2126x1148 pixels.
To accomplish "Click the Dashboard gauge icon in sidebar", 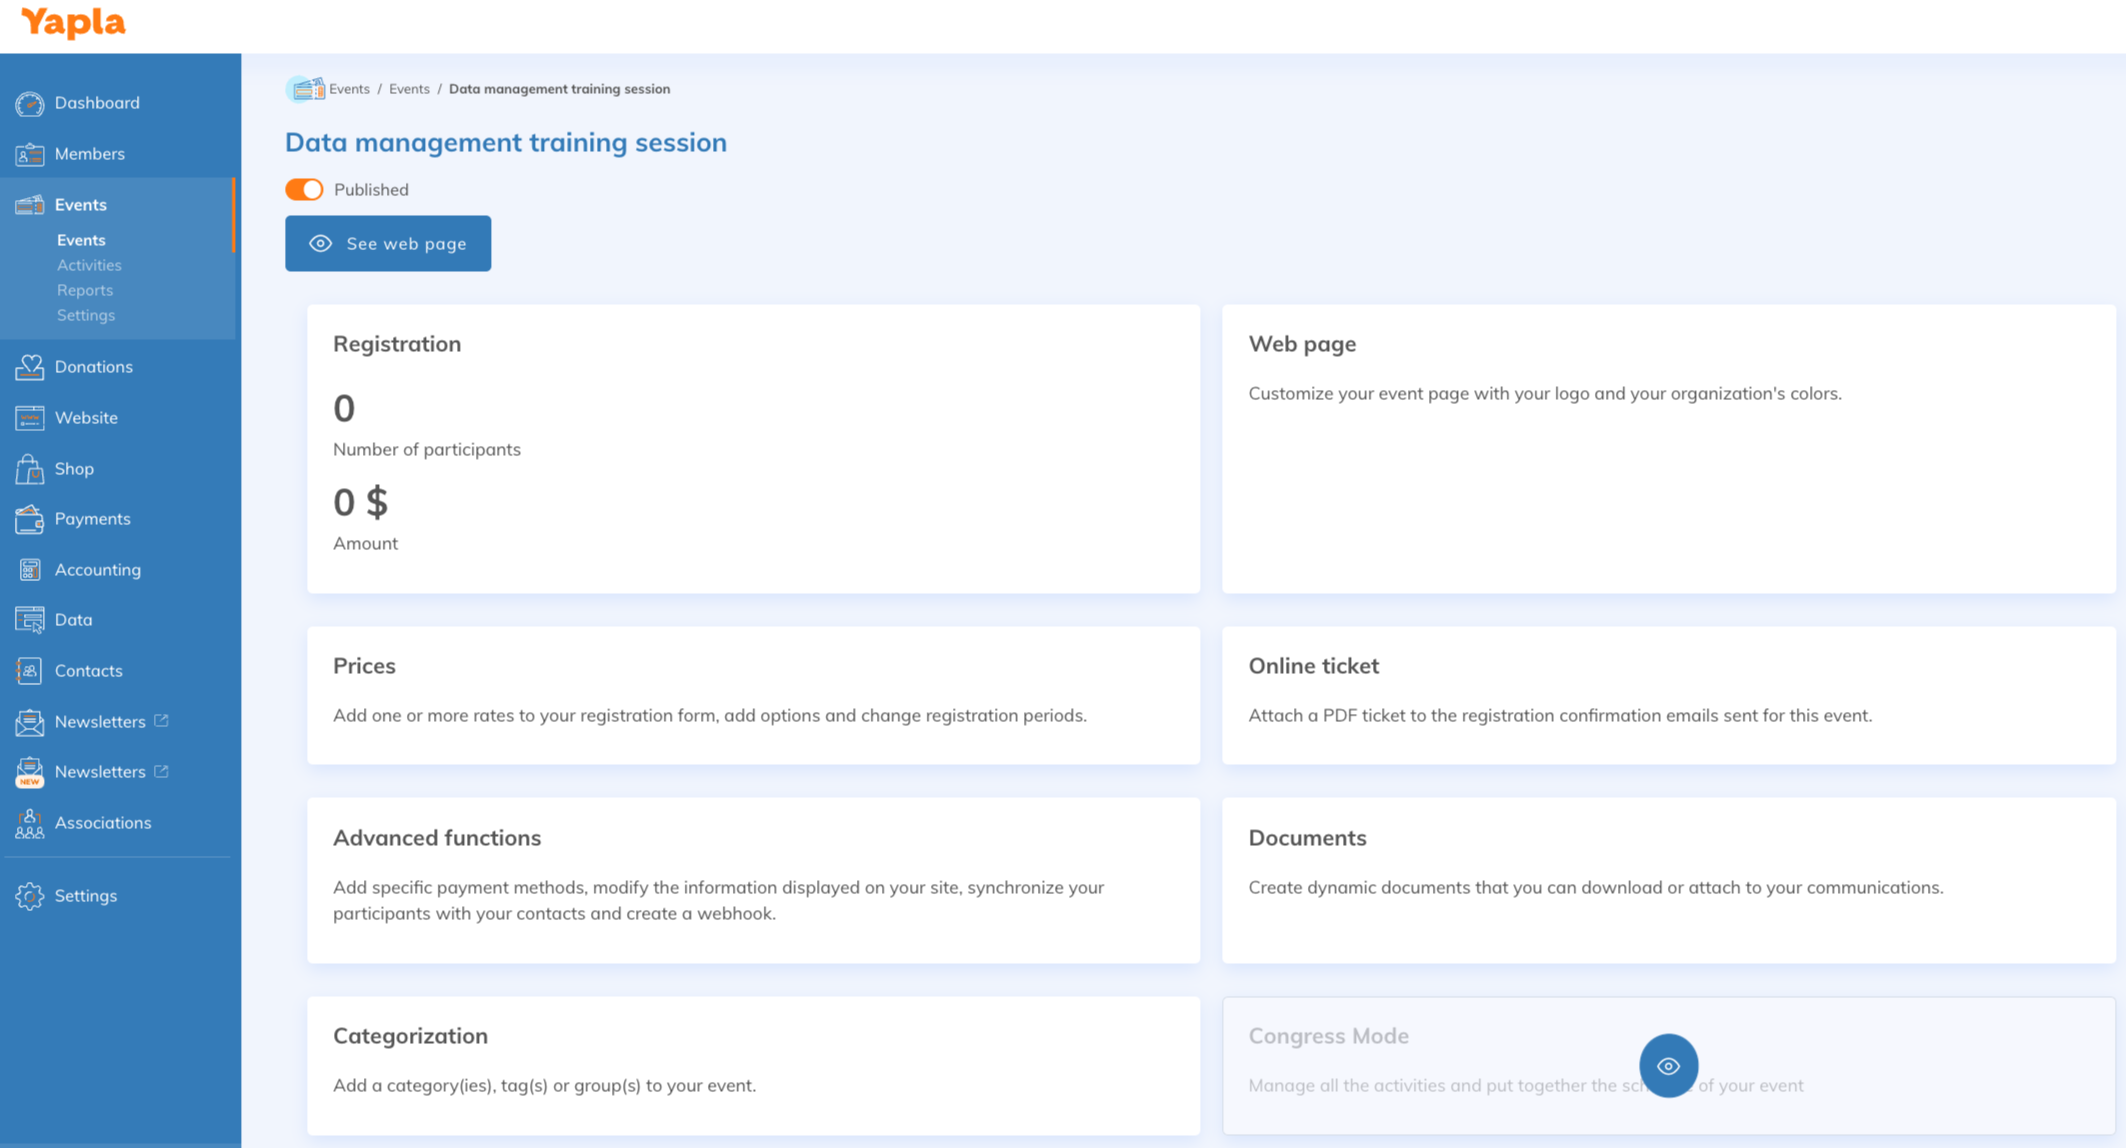I will coord(29,103).
